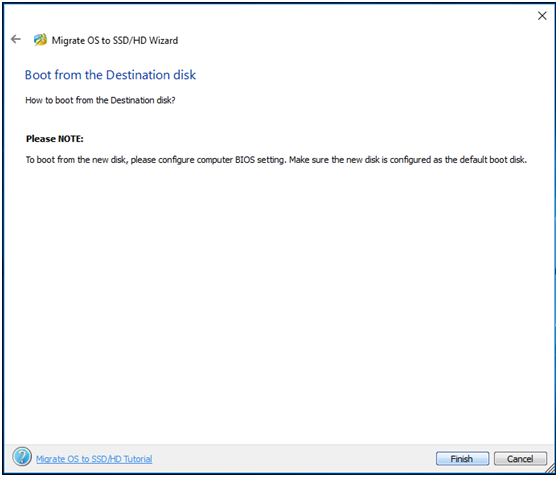This screenshot has width=558, height=477.
Task: Open the Migrate OS to SSD/HD Tutorial link
Action: (x=94, y=459)
